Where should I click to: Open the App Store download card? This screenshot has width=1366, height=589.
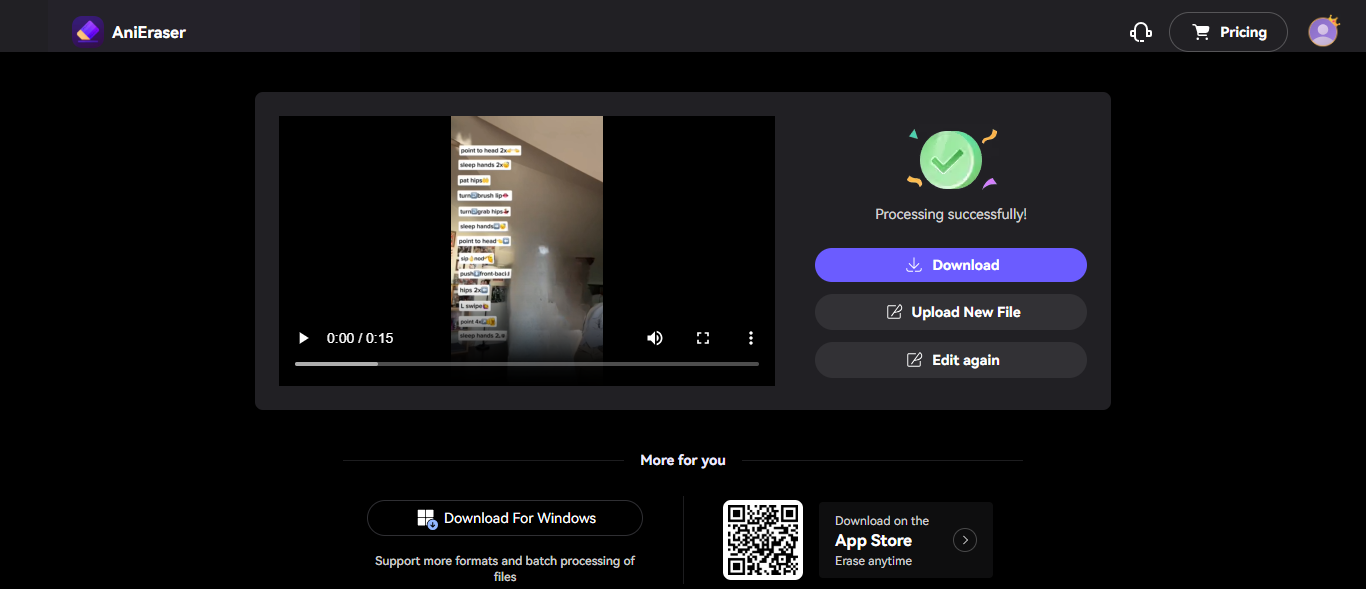(x=906, y=540)
